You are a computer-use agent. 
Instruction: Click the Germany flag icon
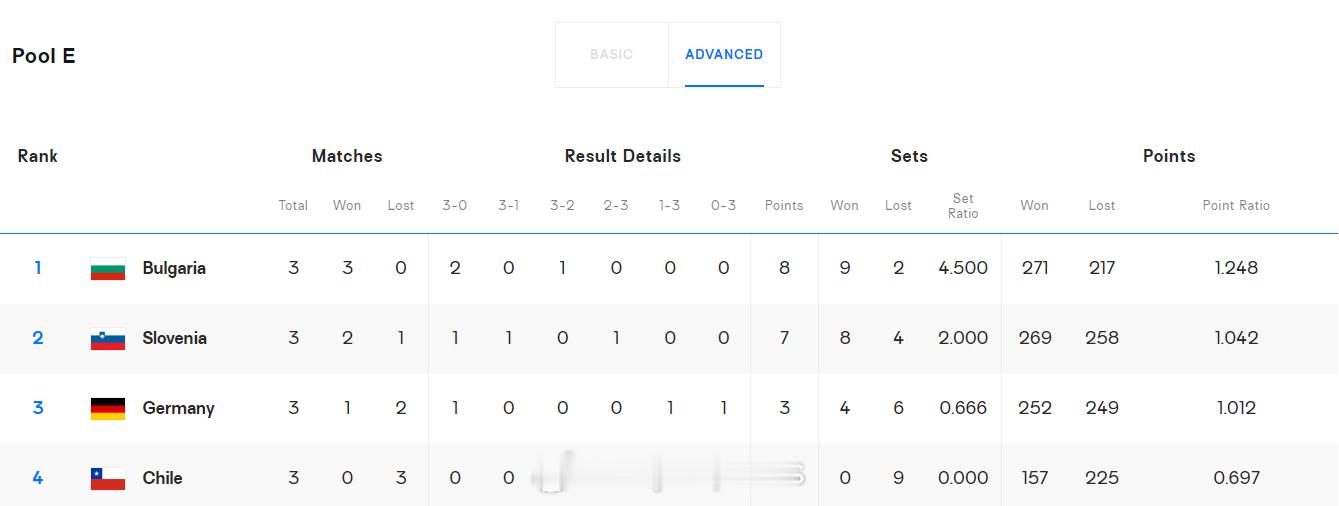[x=108, y=409]
